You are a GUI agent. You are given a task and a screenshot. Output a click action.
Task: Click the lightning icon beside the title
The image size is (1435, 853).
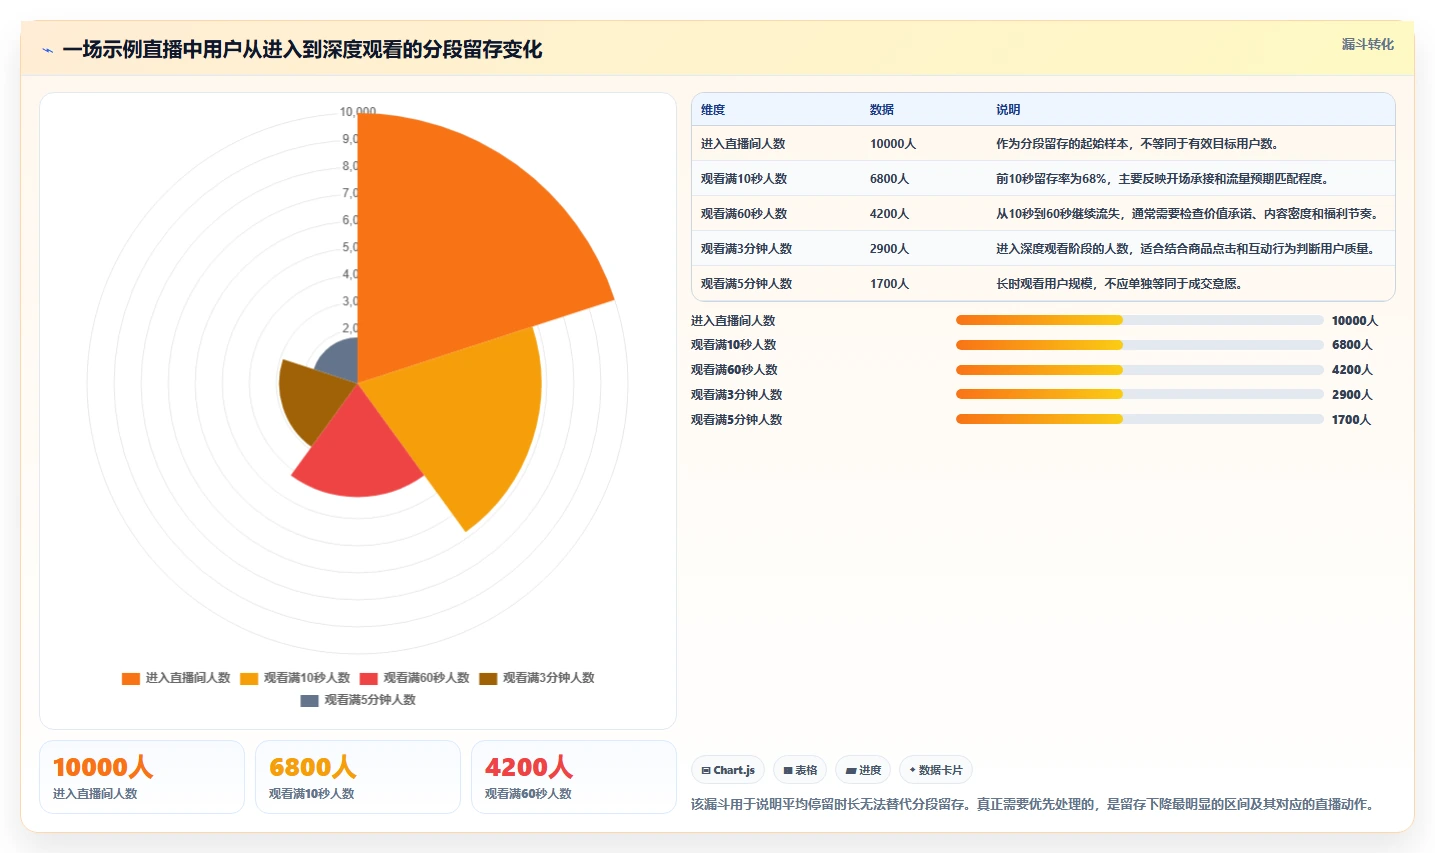(x=47, y=50)
